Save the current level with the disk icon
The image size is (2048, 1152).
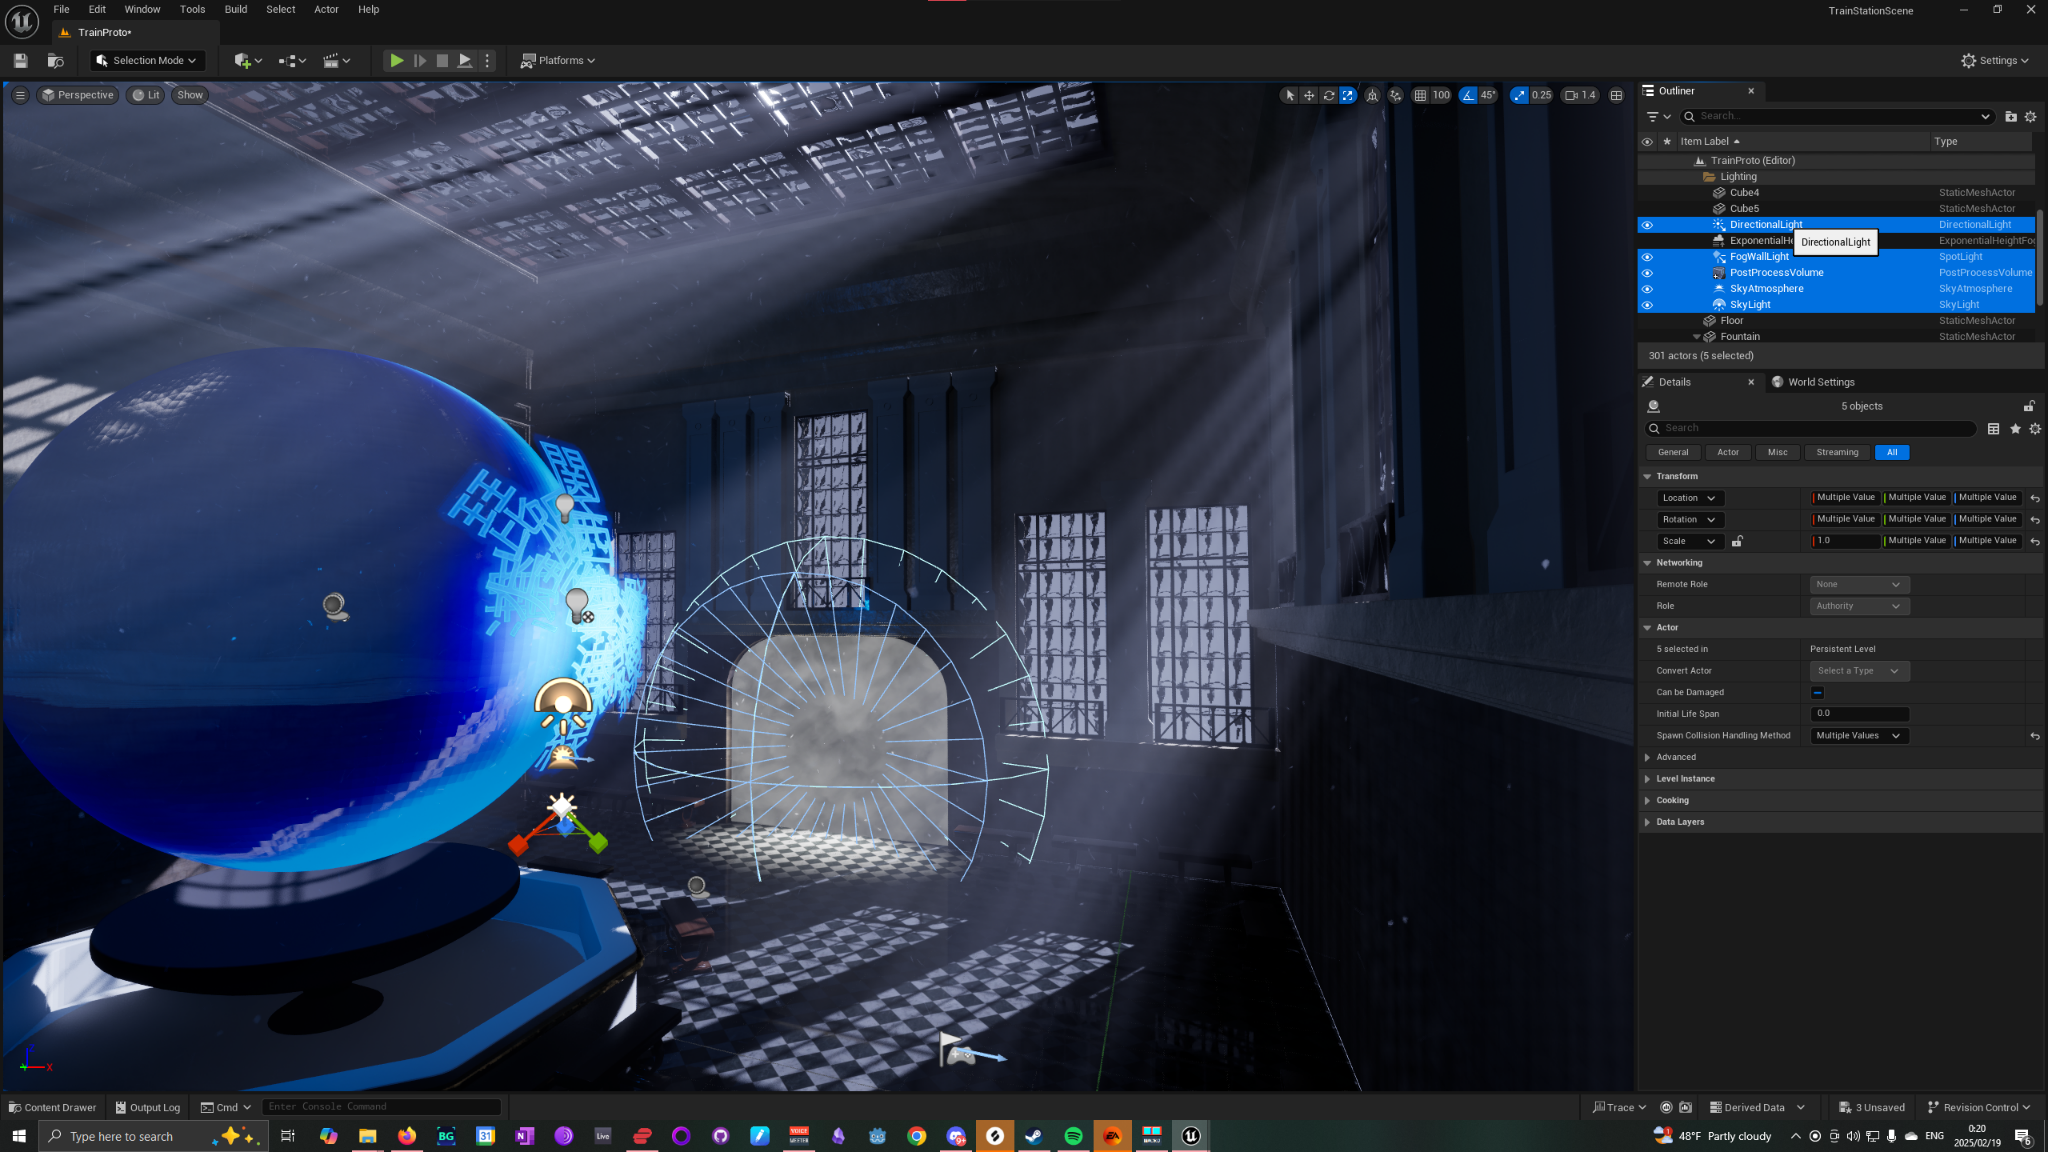coord(20,61)
